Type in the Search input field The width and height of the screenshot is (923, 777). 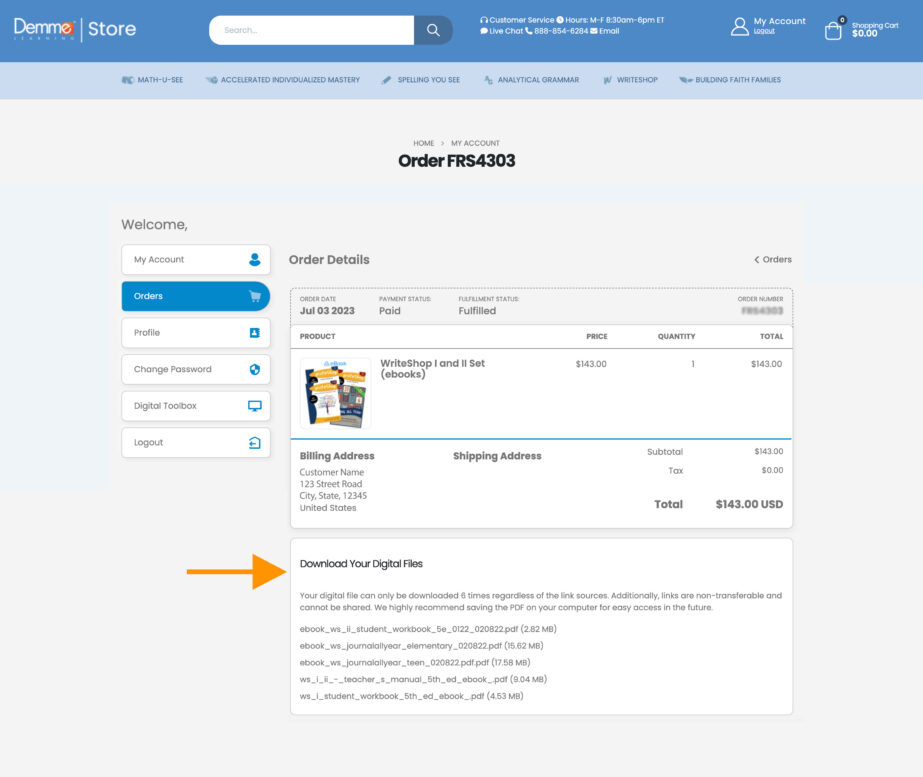[312, 30]
